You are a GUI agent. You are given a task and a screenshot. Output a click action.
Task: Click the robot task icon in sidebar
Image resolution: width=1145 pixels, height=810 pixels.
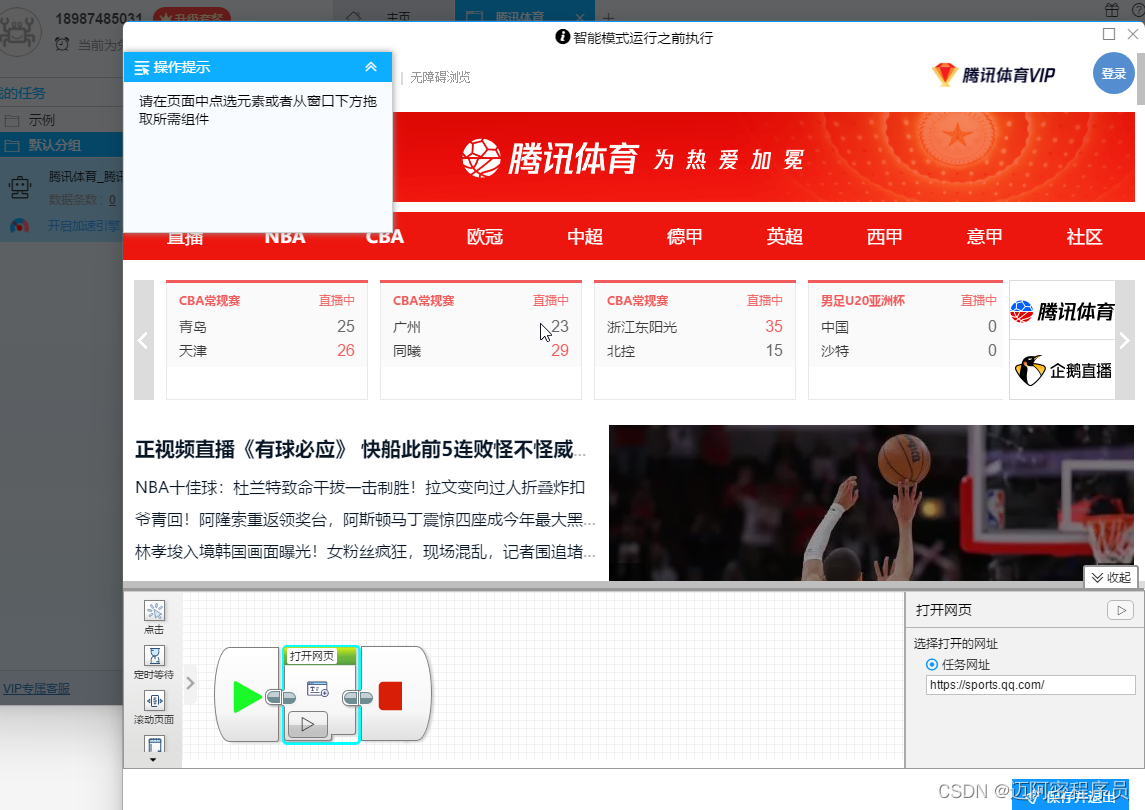[x=20, y=188]
